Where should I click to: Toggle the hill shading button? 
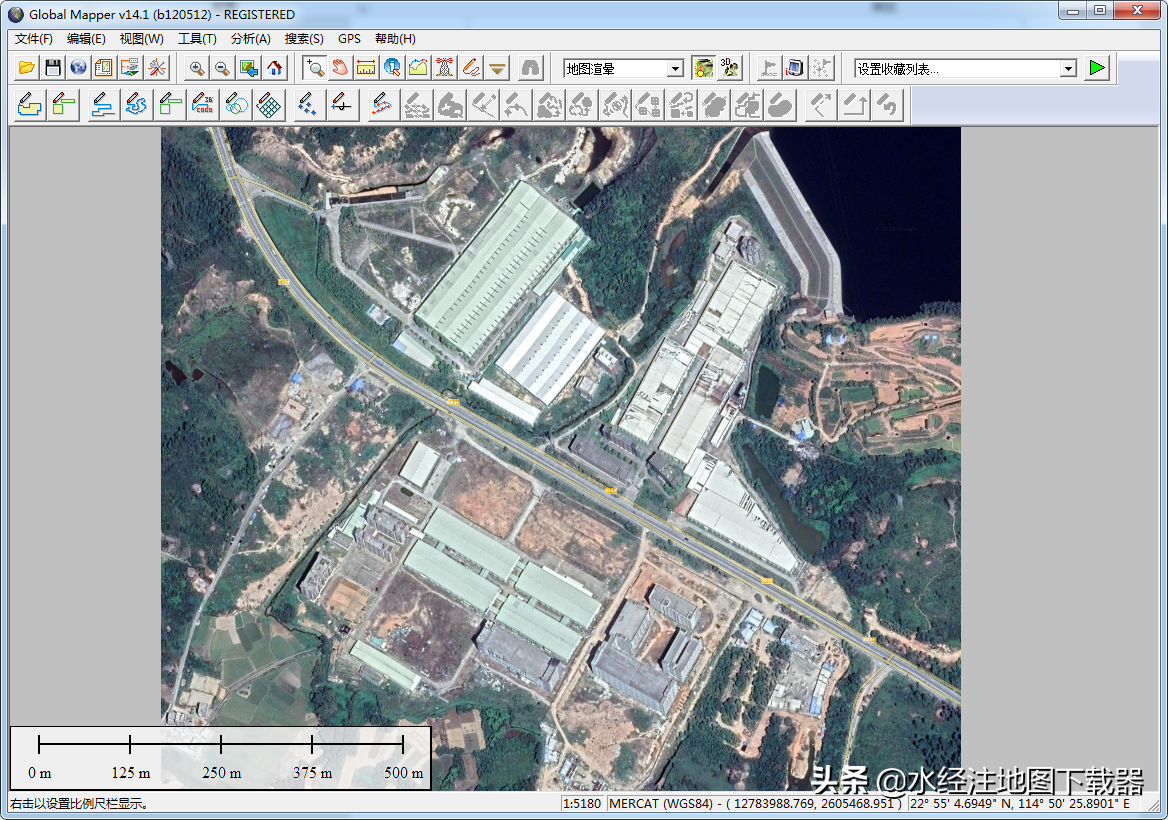click(x=704, y=68)
